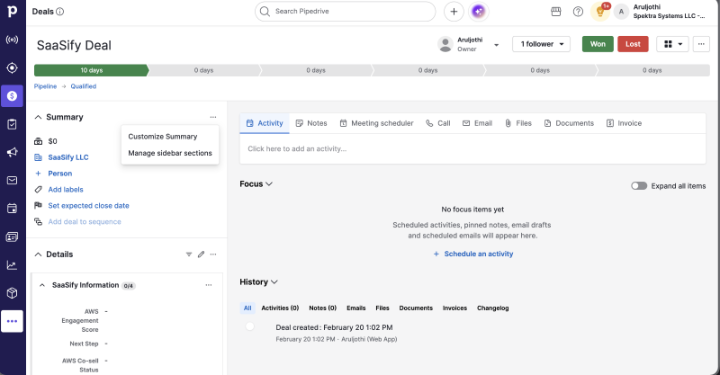Screen dimensions: 720x375
Task: Select Customize Summary menu item
Action: 163,137
